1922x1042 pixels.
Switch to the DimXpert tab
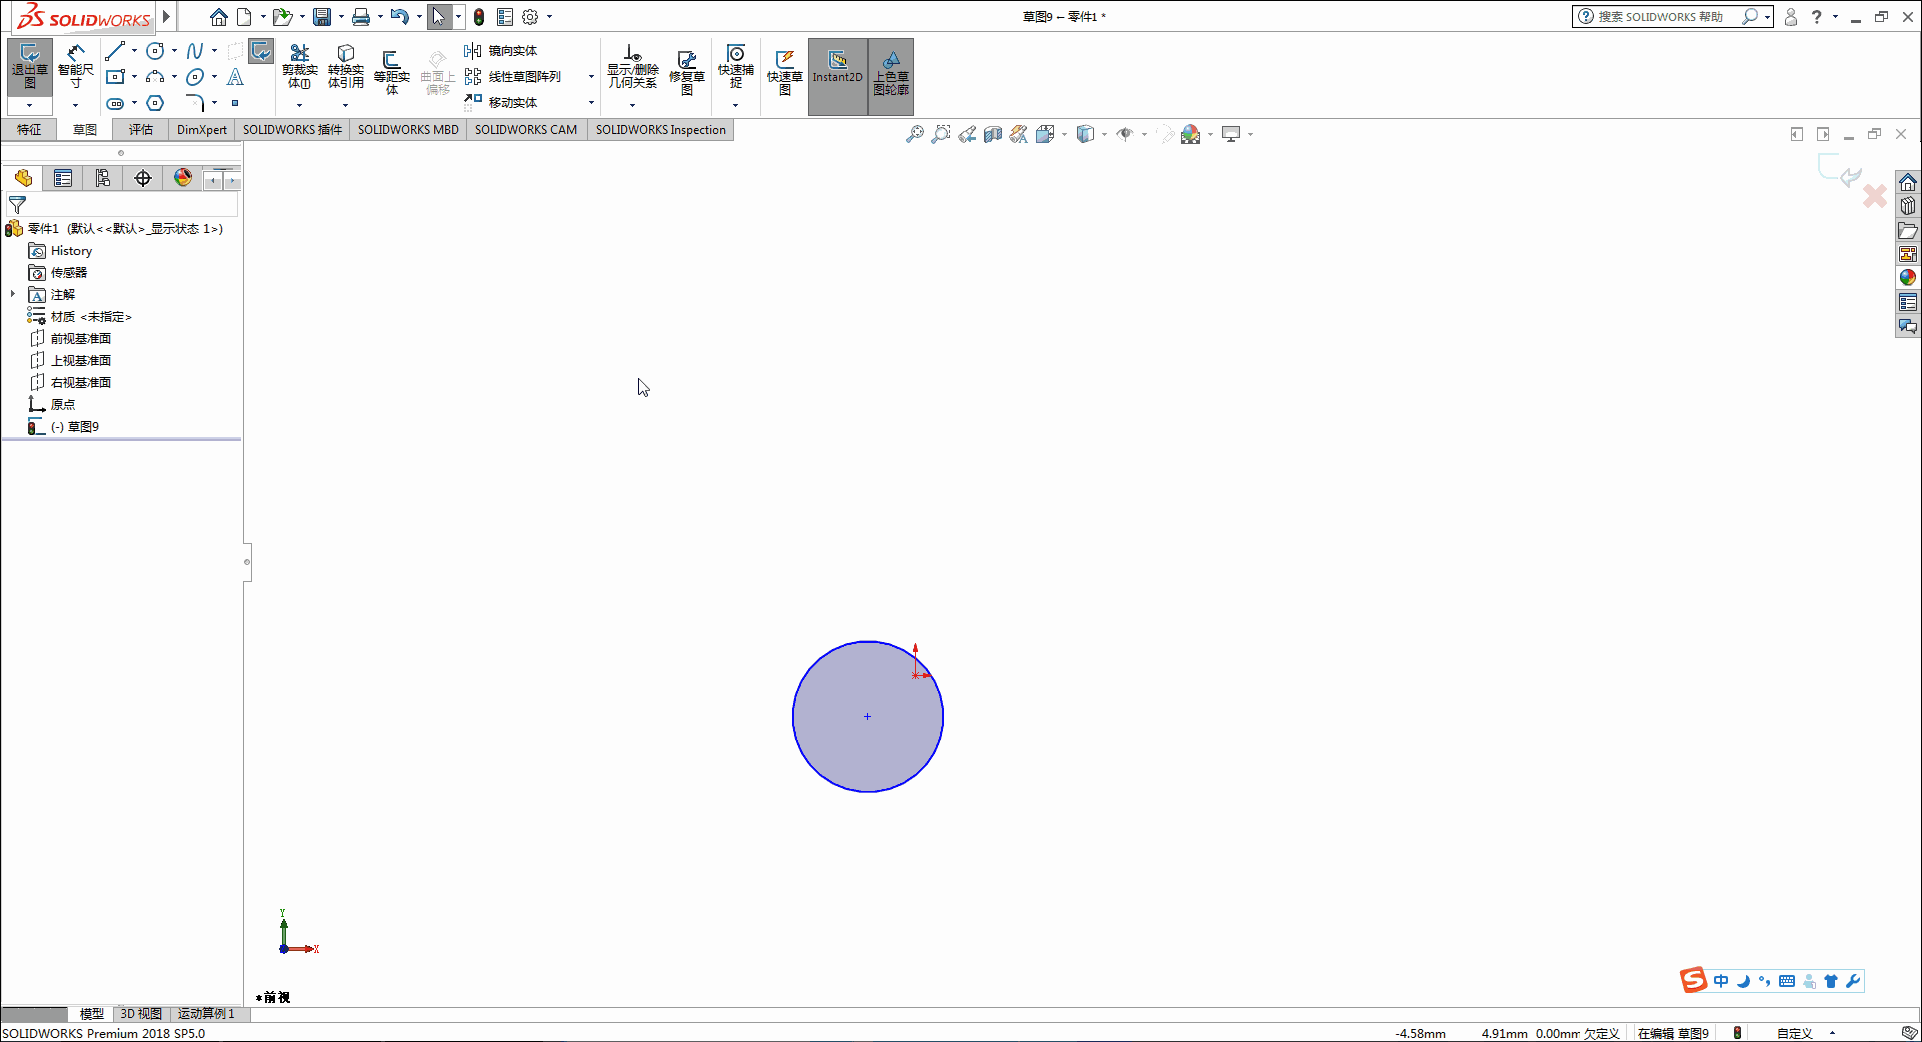click(202, 130)
